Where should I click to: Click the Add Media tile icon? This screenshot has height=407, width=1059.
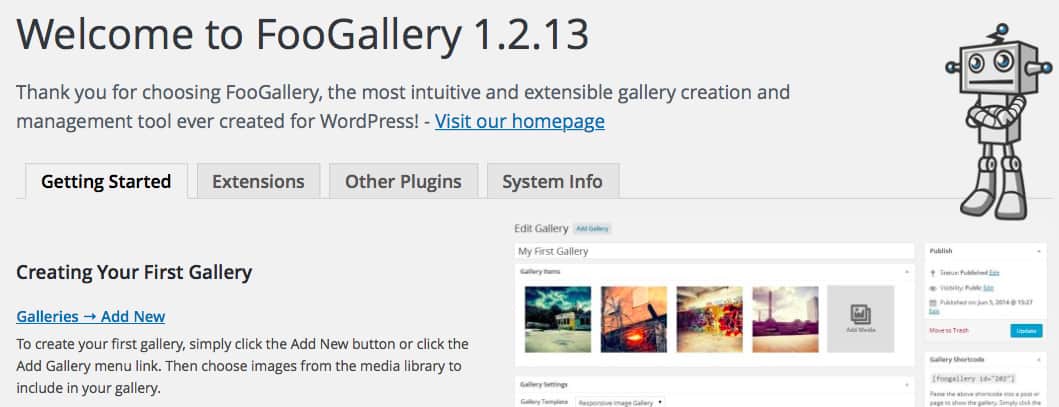[x=861, y=312]
